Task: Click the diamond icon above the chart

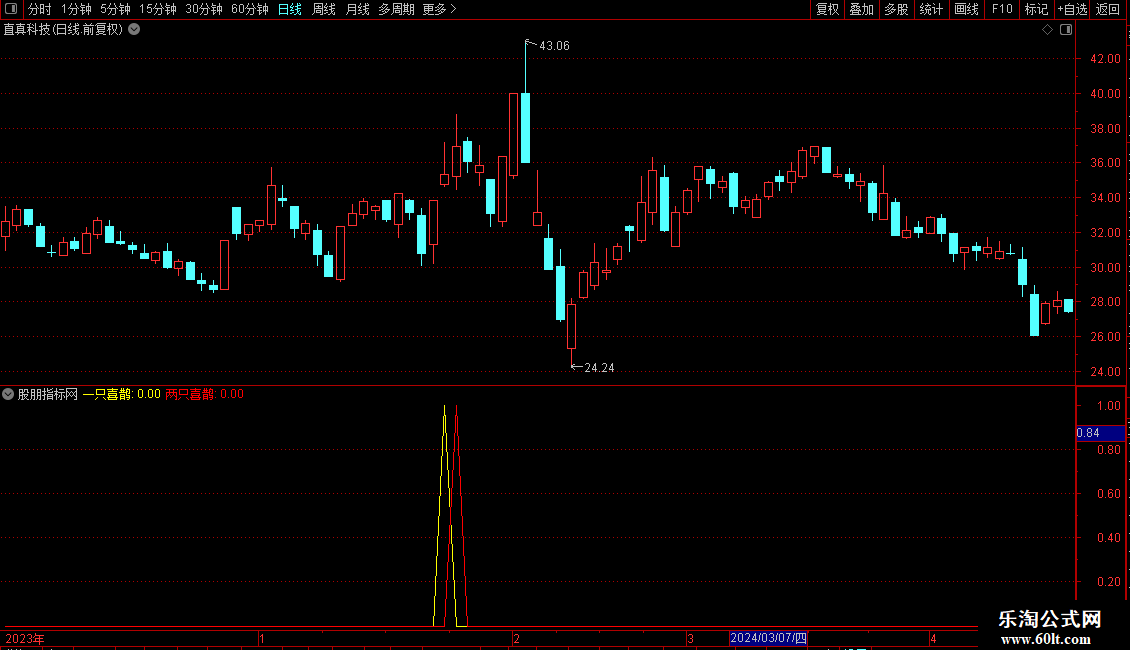Action: click(x=1048, y=30)
